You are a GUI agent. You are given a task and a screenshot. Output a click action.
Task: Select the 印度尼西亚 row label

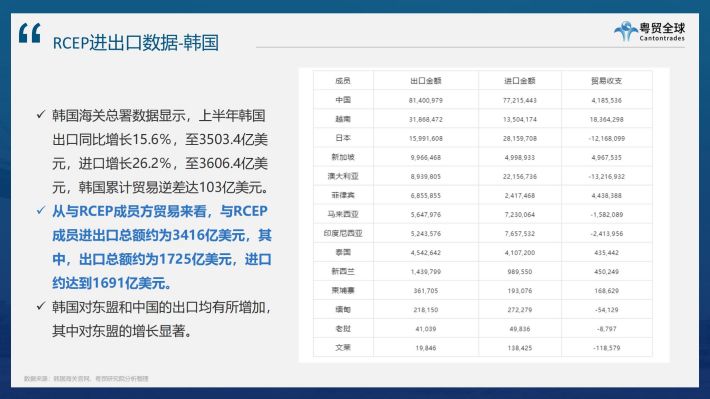pos(343,233)
